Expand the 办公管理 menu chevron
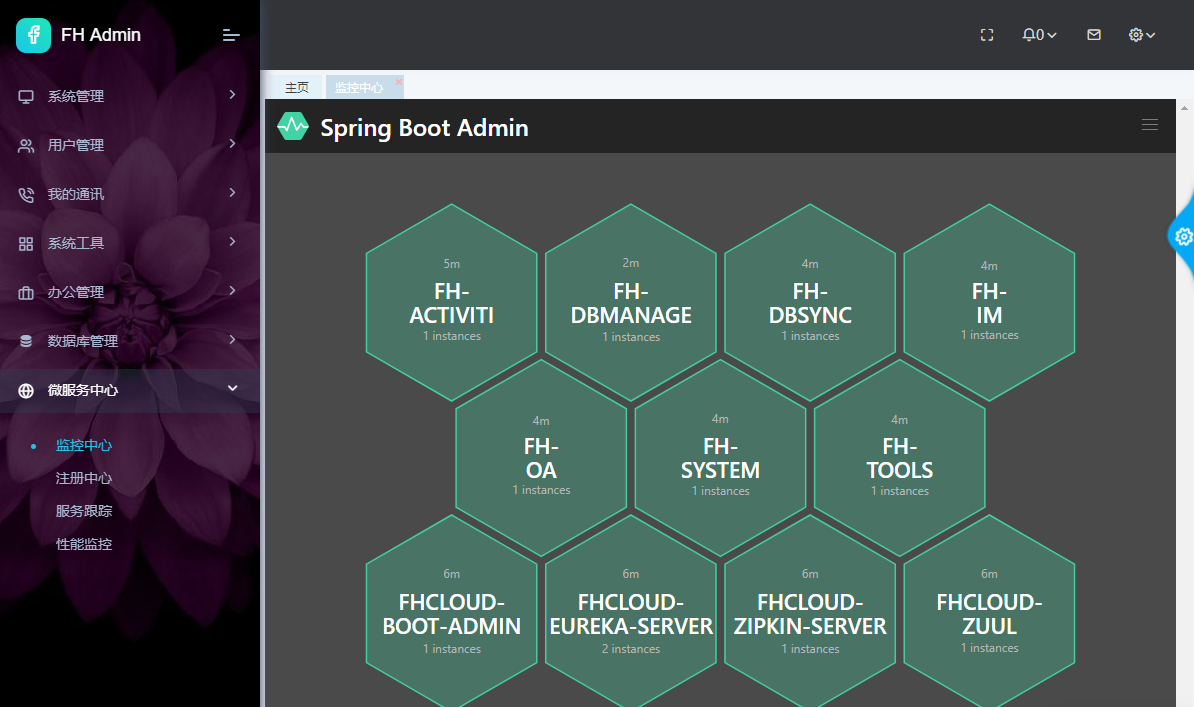The height and width of the screenshot is (707, 1194). (x=232, y=290)
